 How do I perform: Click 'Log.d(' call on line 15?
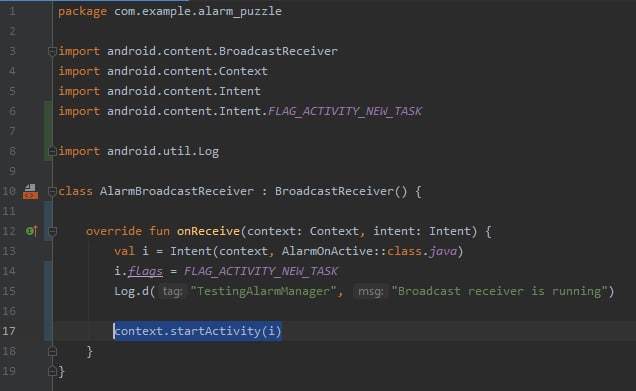click(x=135, y=291)
